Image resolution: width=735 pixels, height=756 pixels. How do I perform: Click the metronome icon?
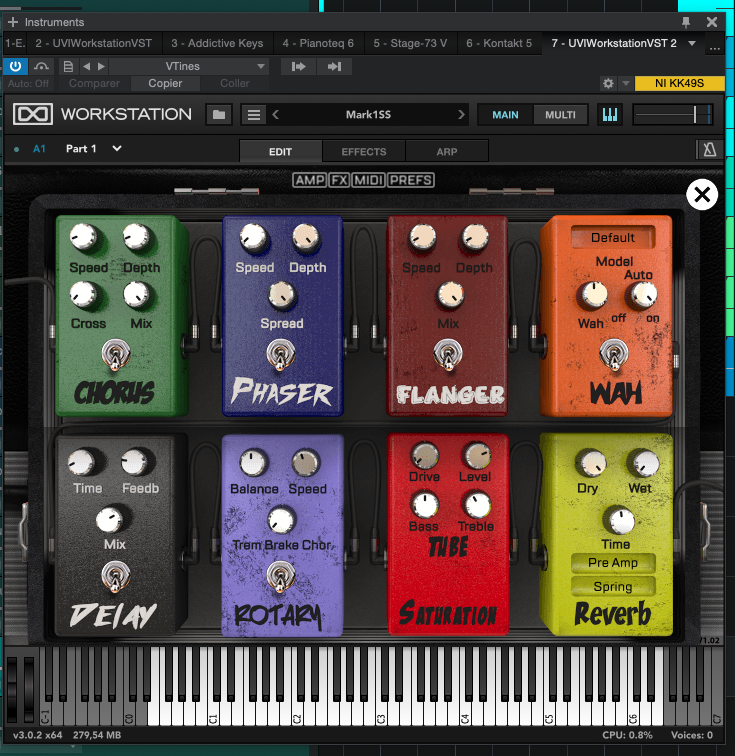point(709,149)
